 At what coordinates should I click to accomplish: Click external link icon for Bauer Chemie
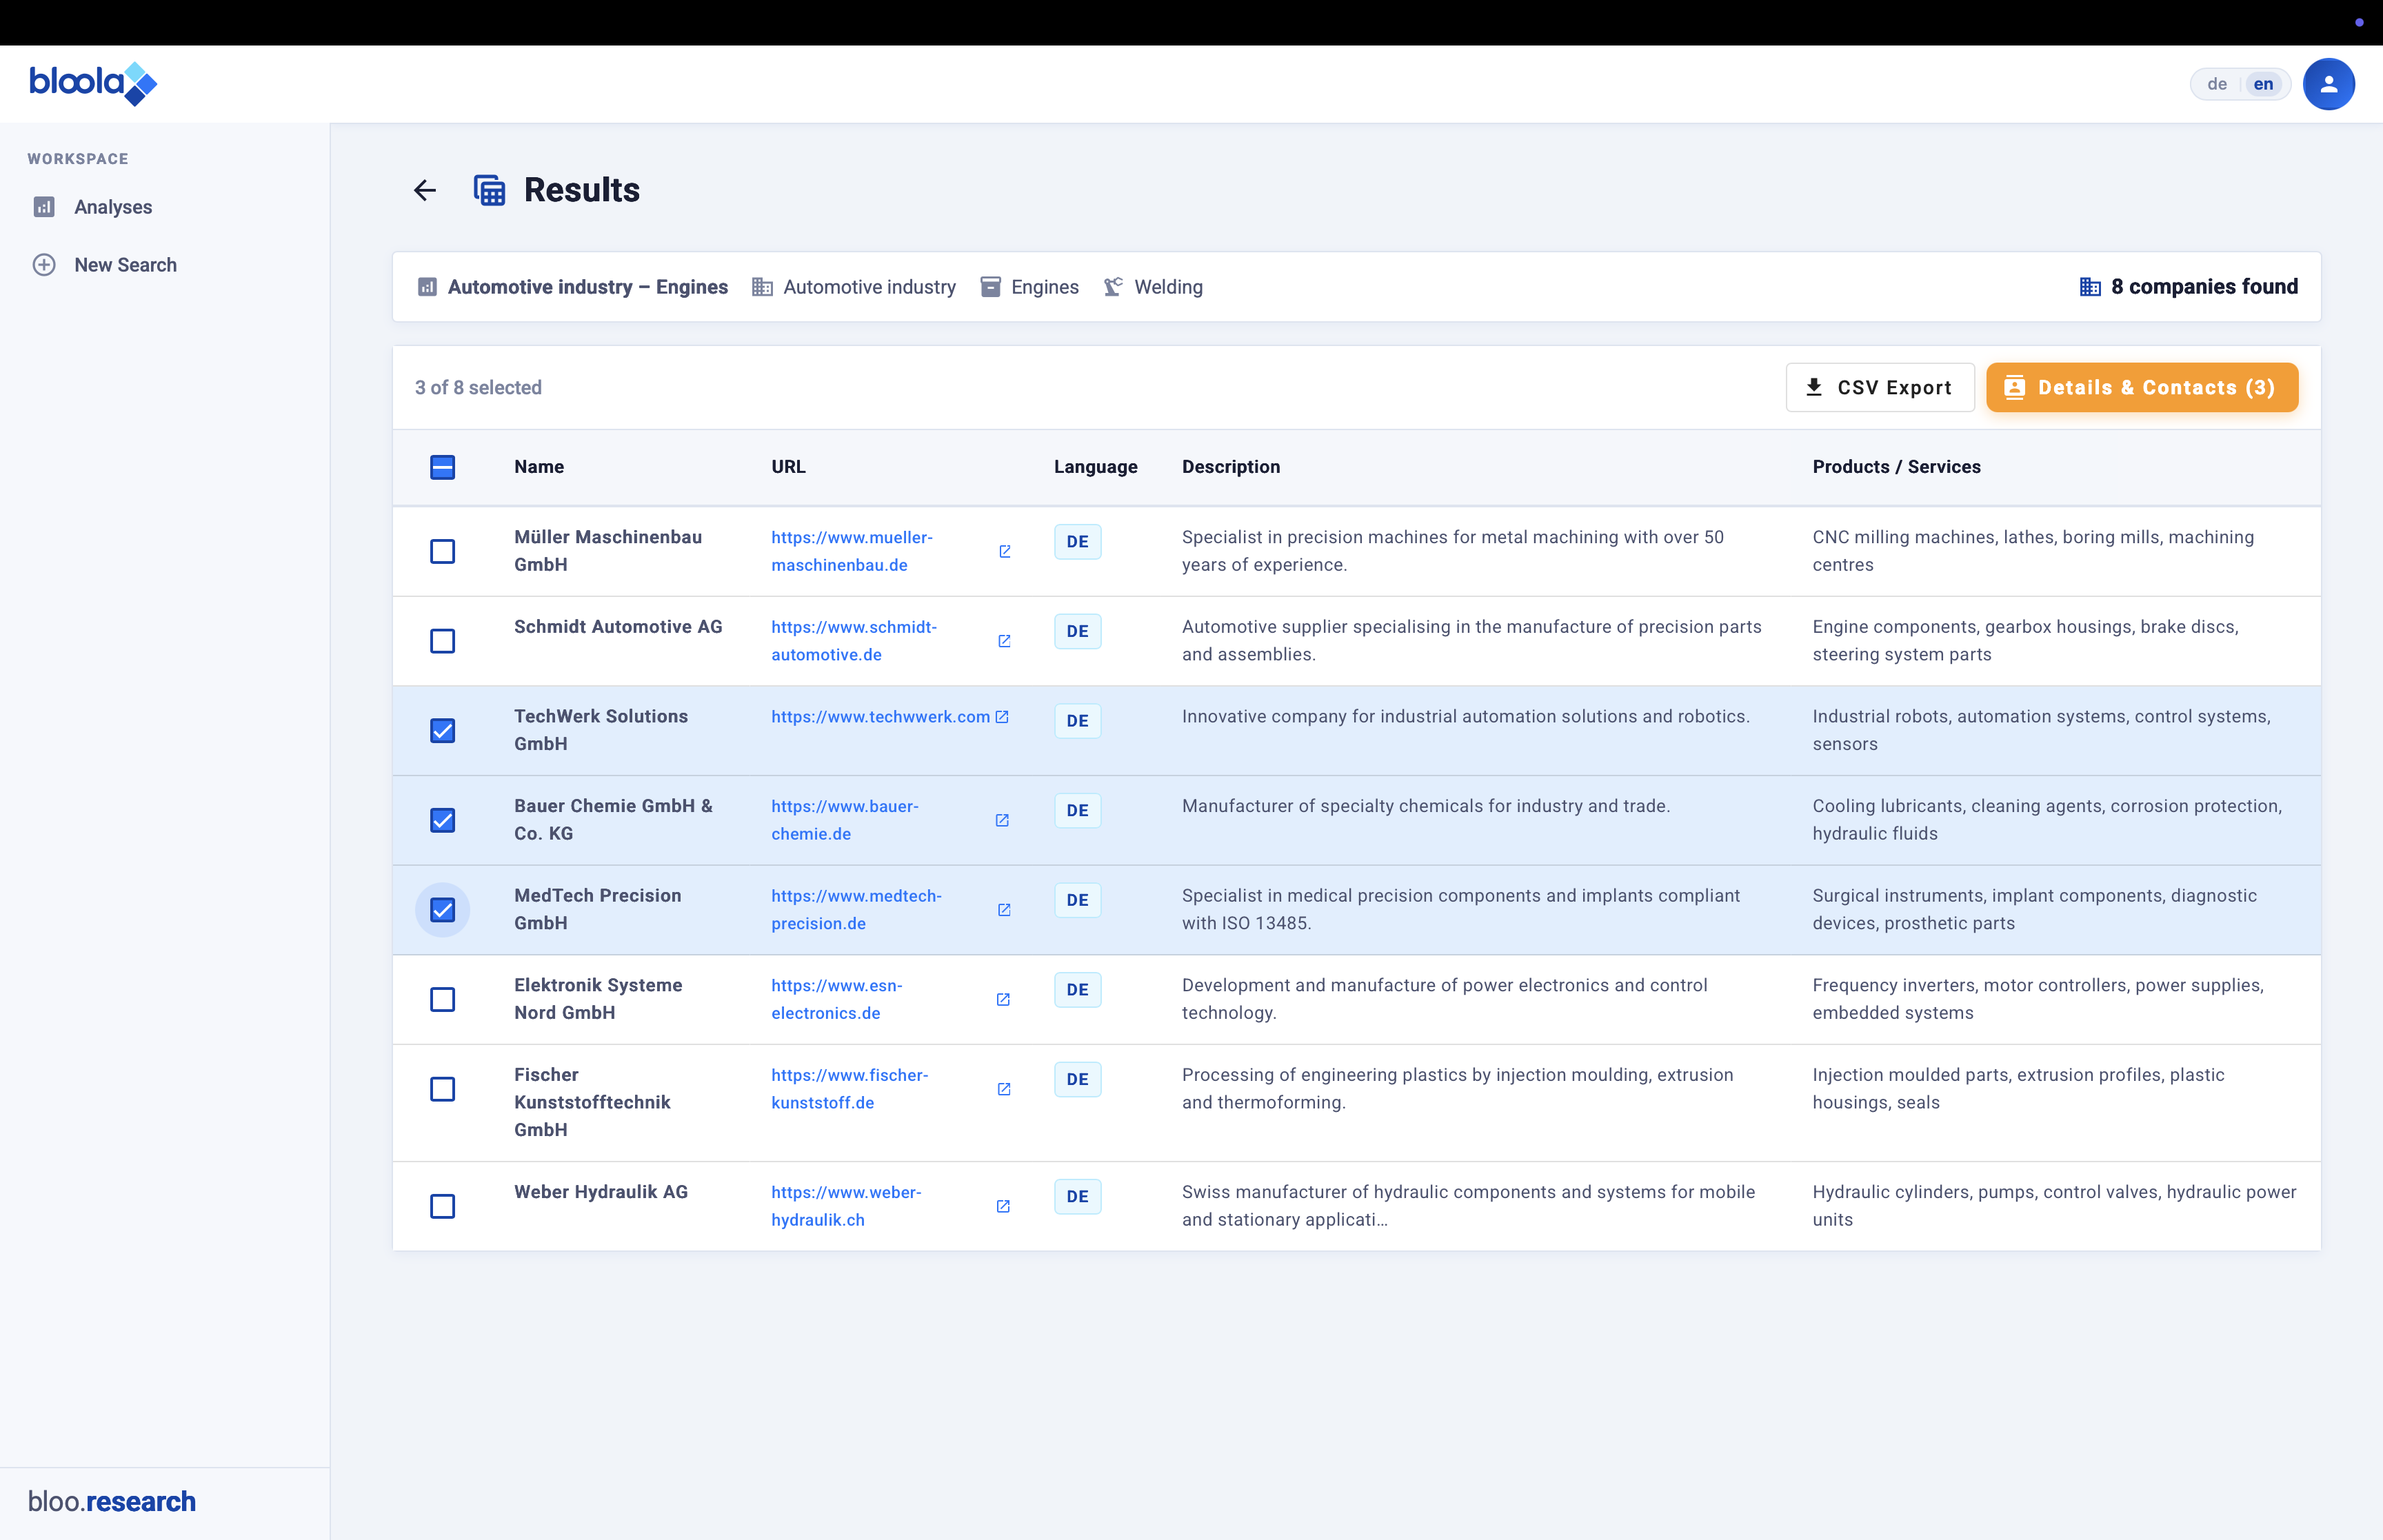point(1002,820)
